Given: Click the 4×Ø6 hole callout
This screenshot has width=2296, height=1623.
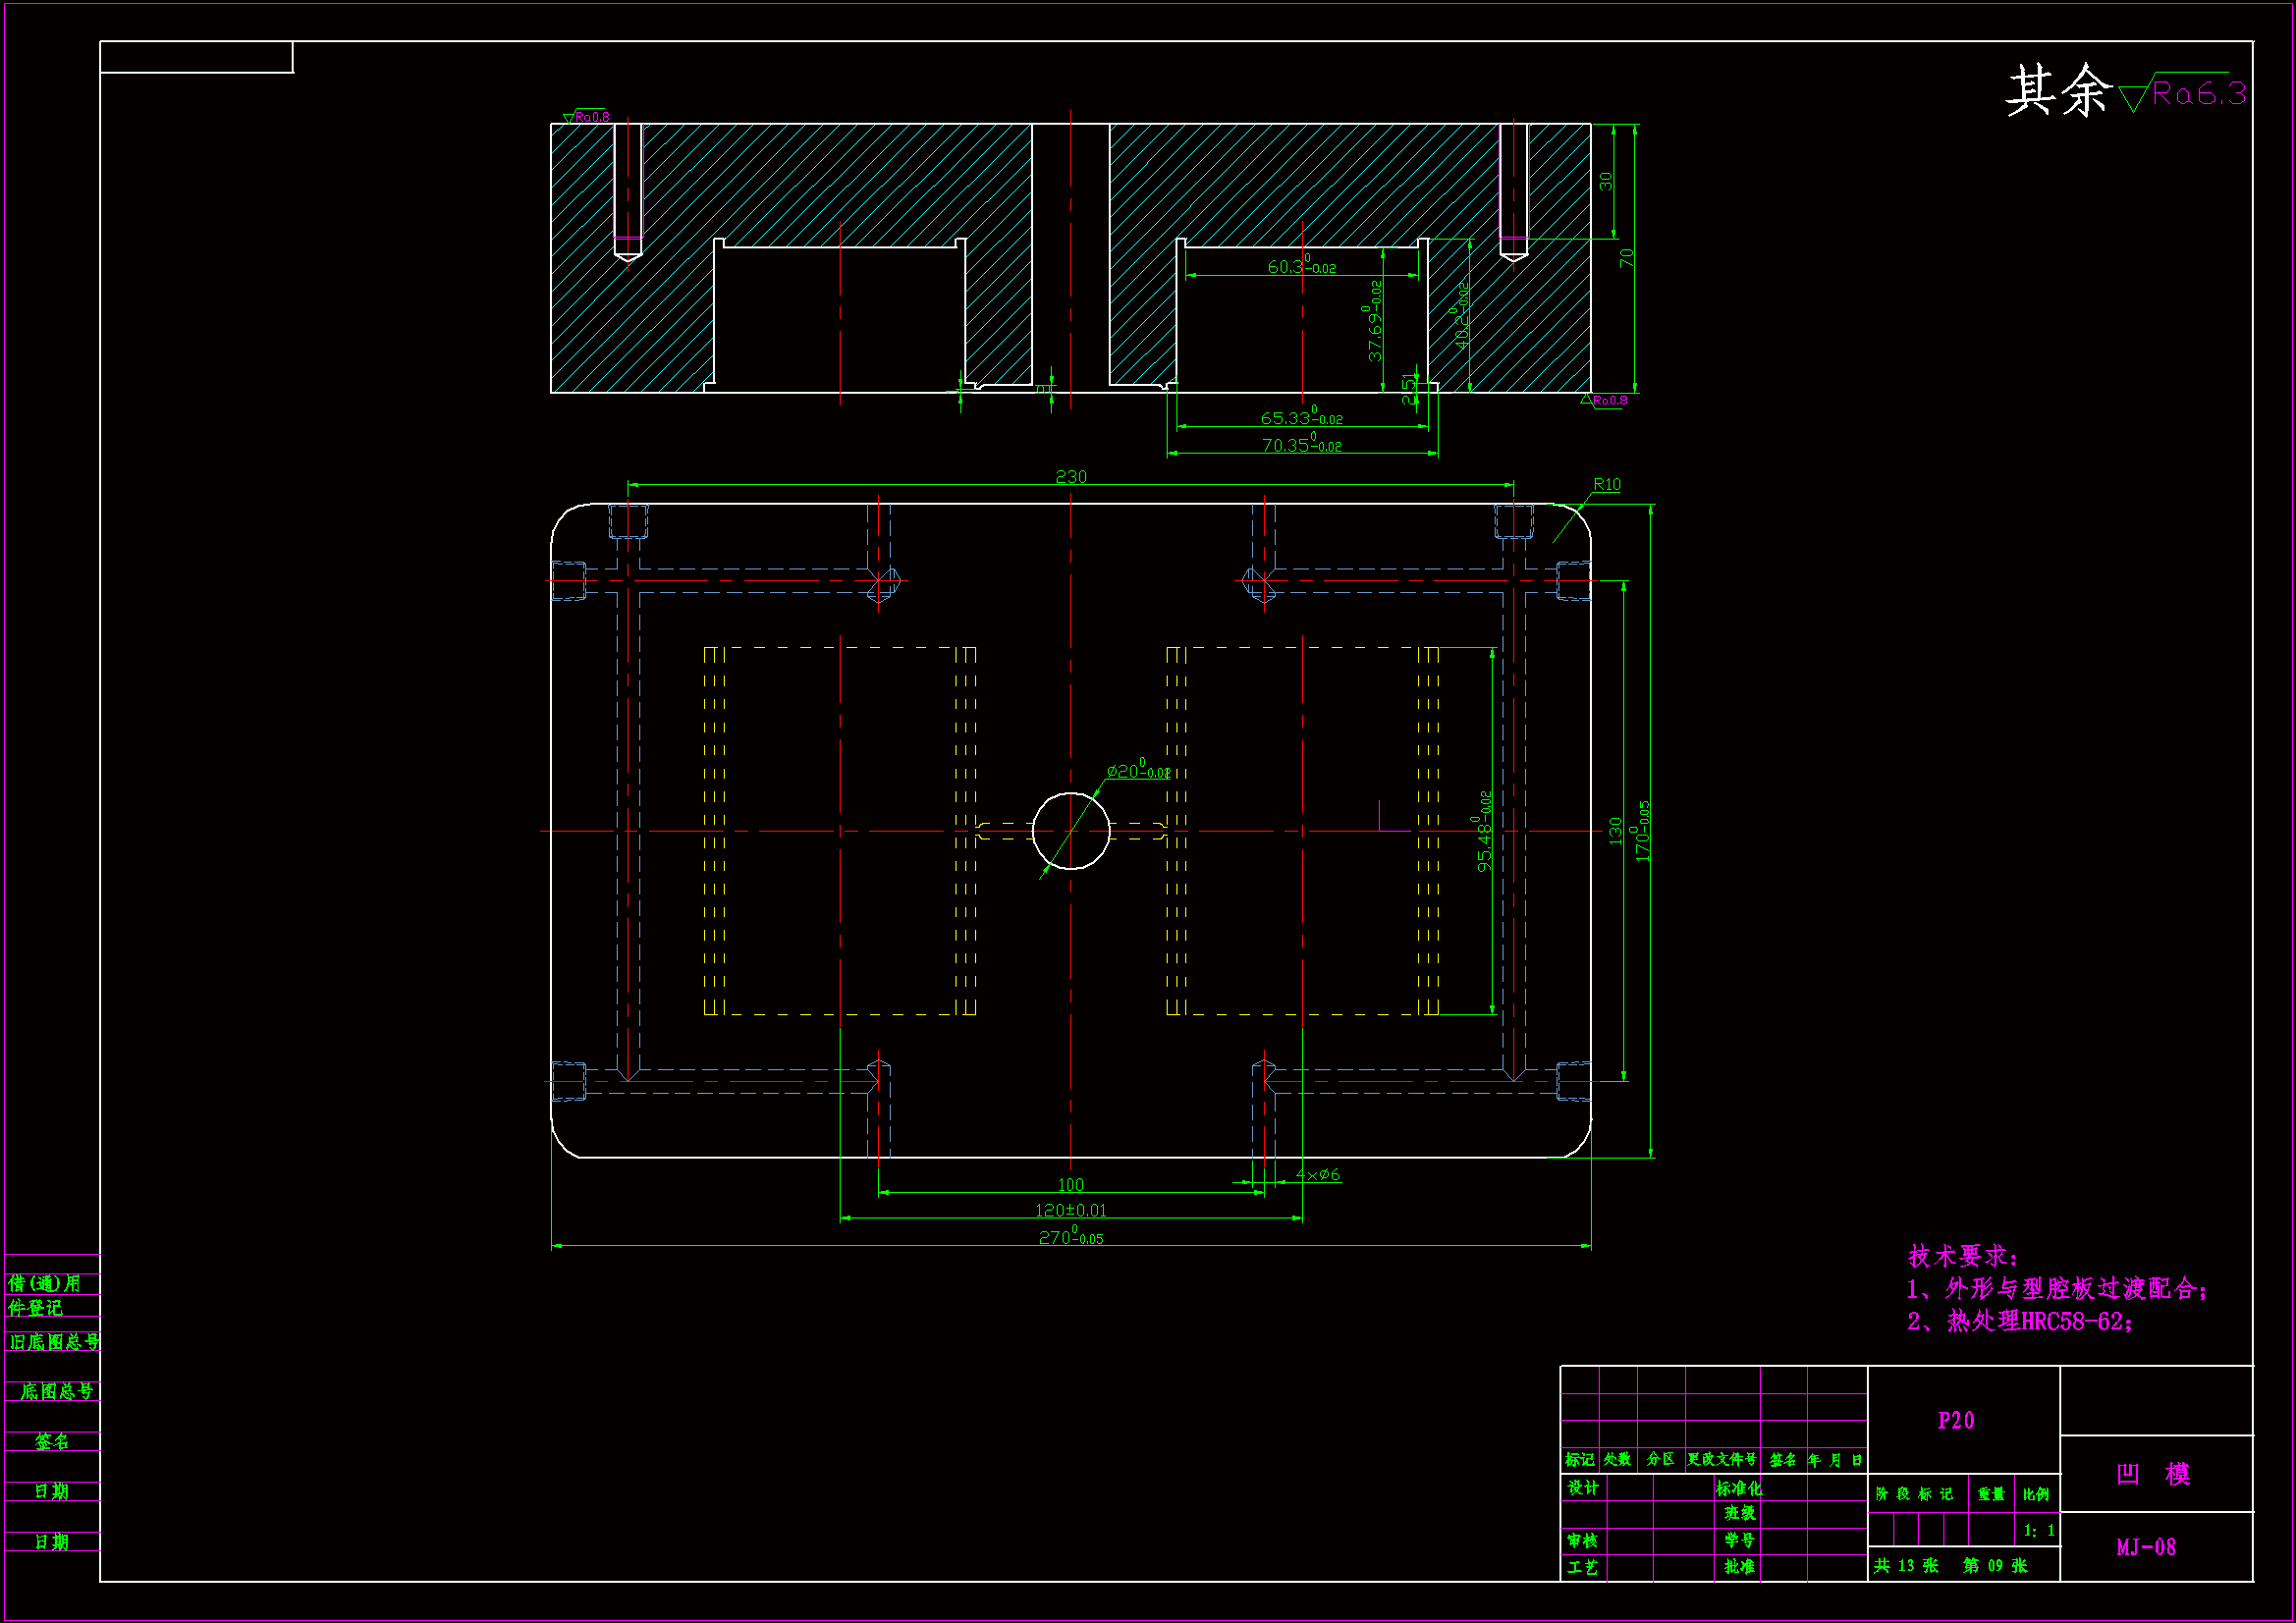Looking at the screenshot, I should 1317,1174.
